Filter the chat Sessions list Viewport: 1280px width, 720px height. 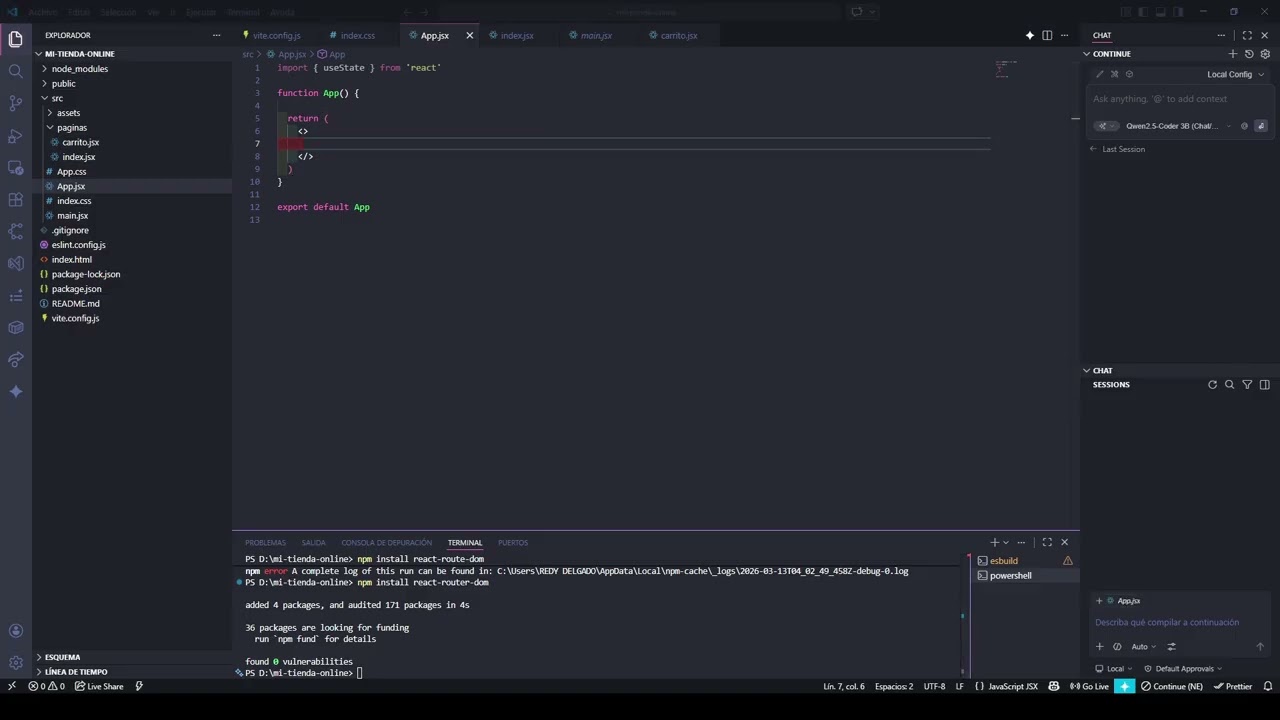1247,385
